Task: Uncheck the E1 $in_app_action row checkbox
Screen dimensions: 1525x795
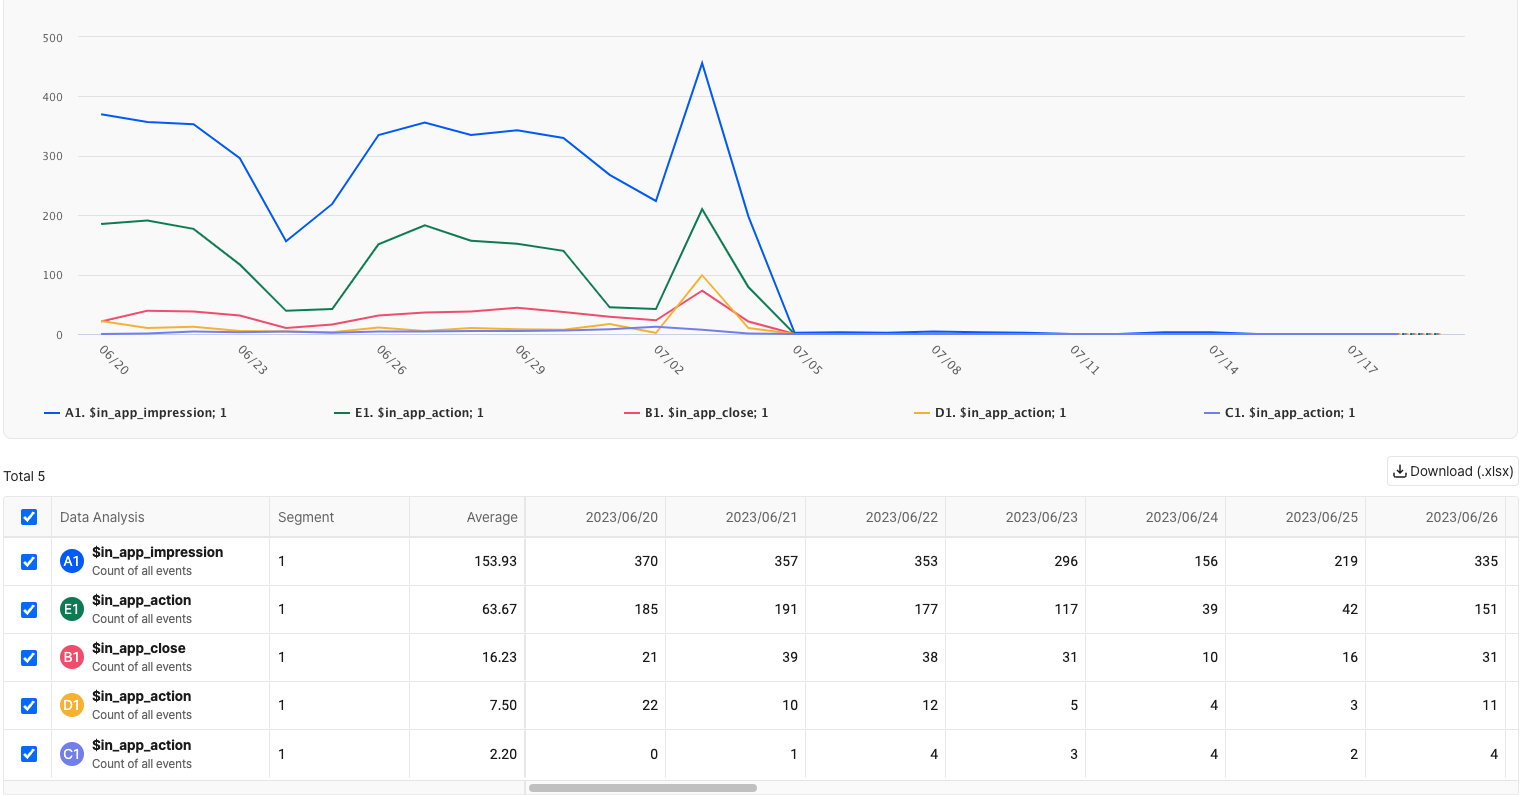Action: click(29, 610)
